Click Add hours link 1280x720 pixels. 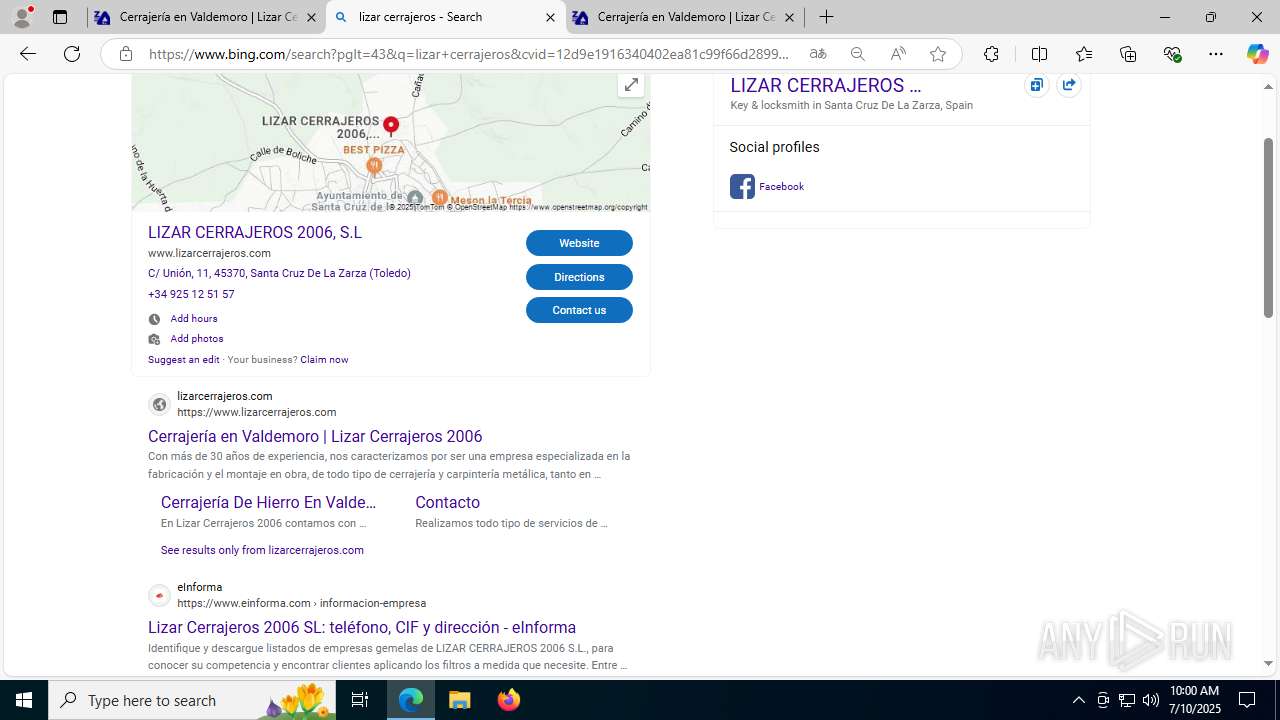pyautogui.click(x=193, y=319)
